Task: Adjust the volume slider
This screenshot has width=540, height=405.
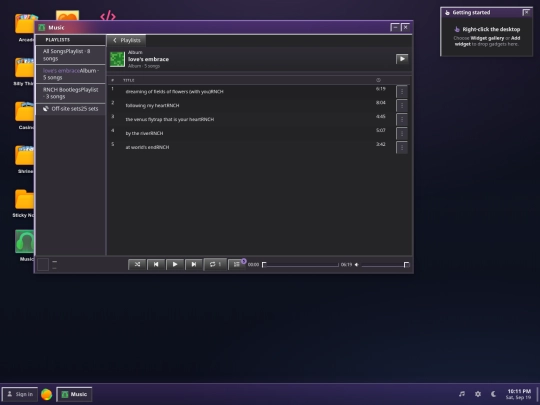Action: (385, 265)
